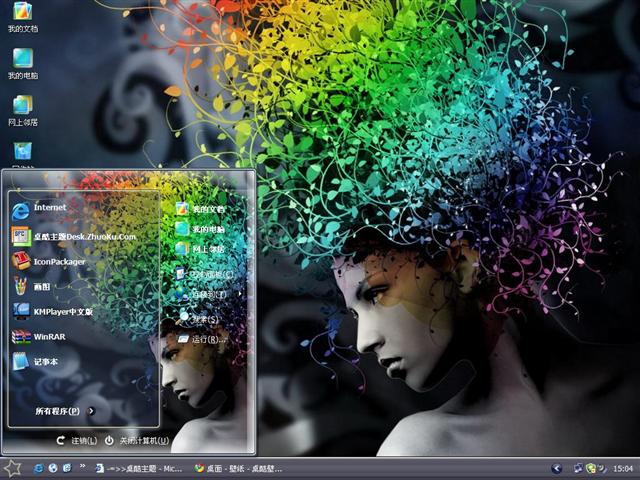Select 网上邻居 desktop icon

23,111
